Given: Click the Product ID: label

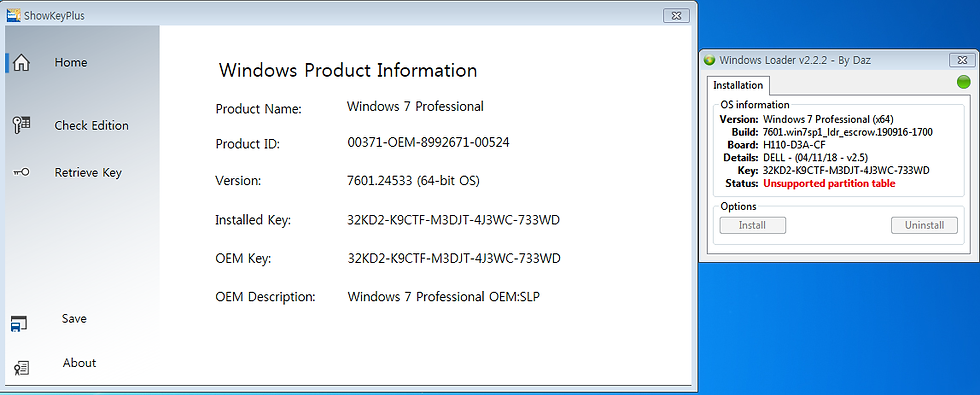Looking at the screenshot, I should [x=248, y=144].
